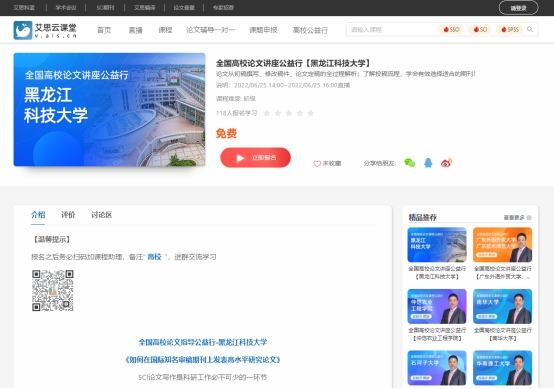Viewport: 554px width, 389px height.
Task: Click the 118人报名学习 enrollment text
Action: point(236,113)
